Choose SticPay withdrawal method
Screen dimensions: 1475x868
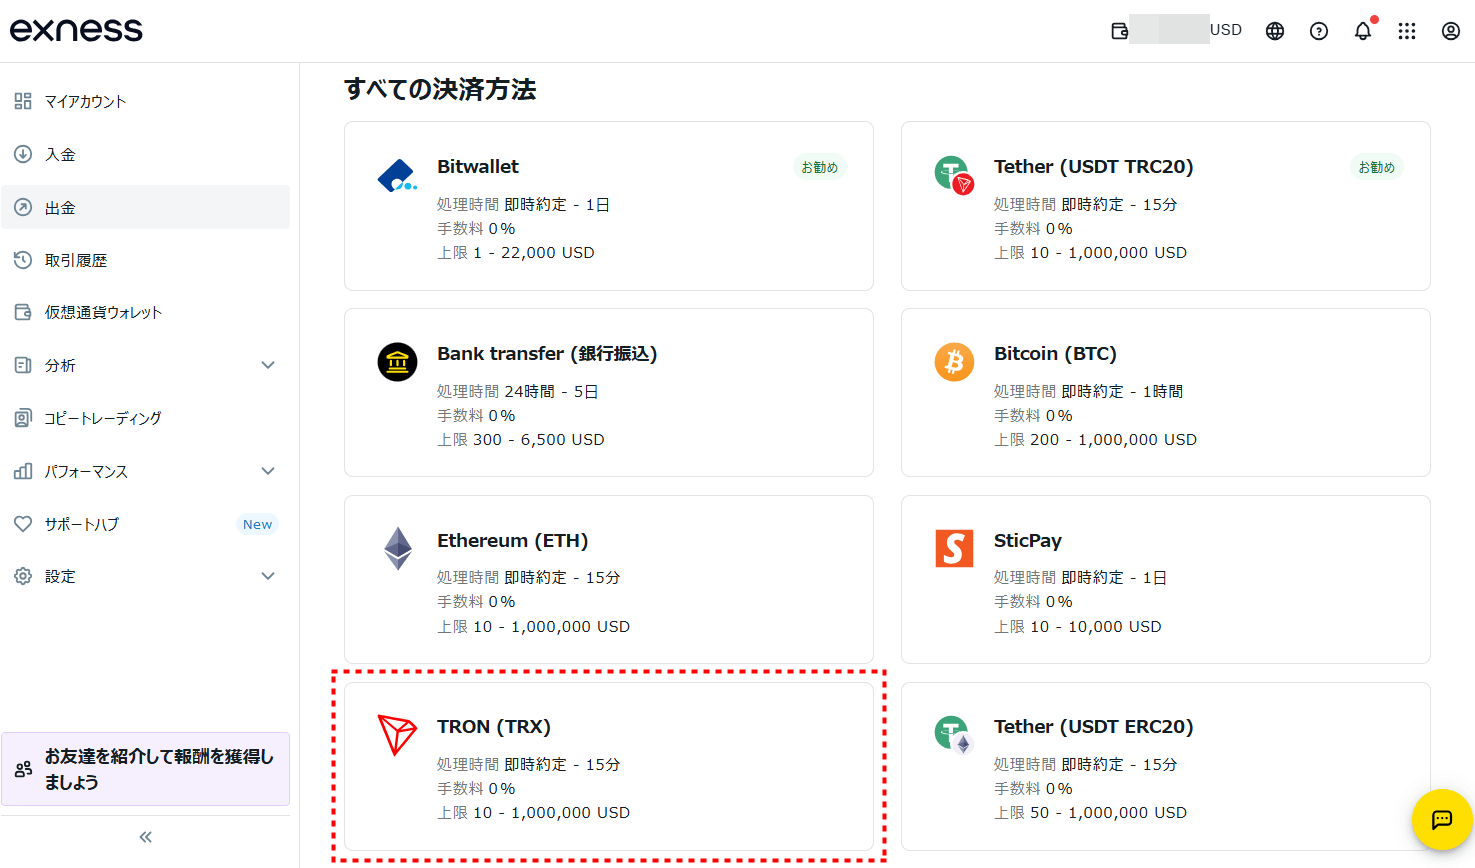point(1166,579)
